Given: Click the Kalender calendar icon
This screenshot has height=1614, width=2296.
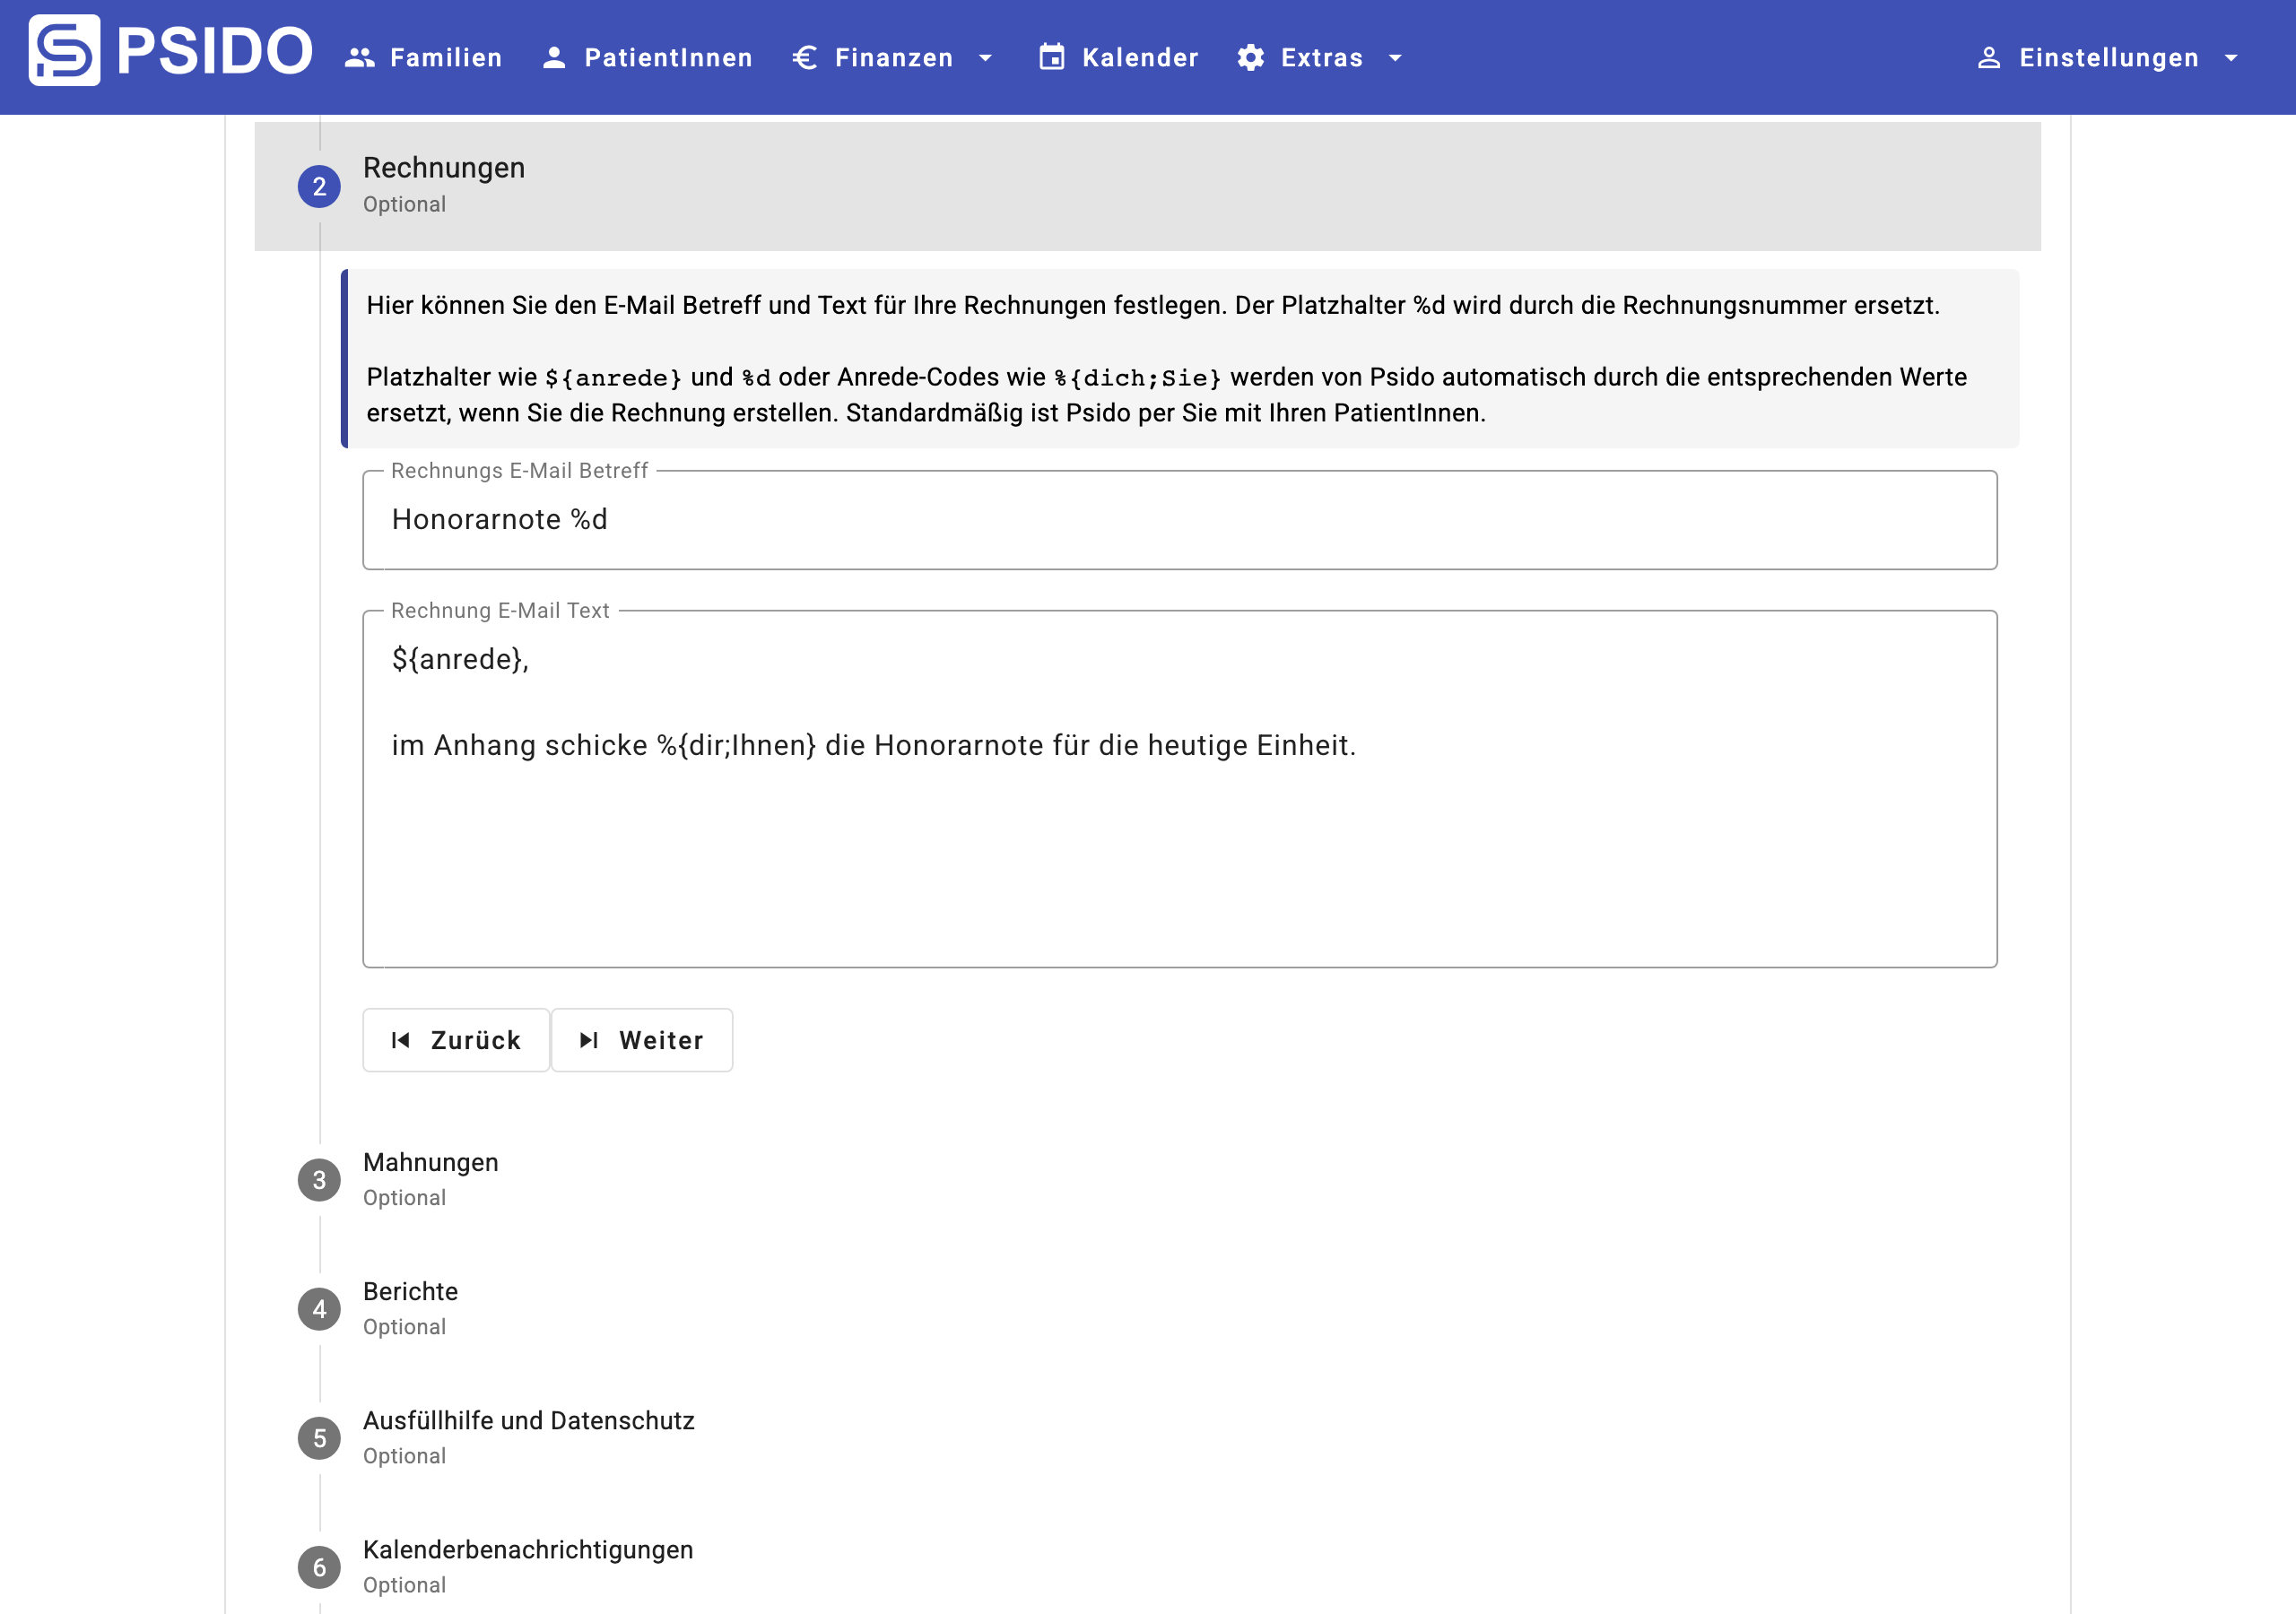Looking at the screenshot, I should 1051,58.
